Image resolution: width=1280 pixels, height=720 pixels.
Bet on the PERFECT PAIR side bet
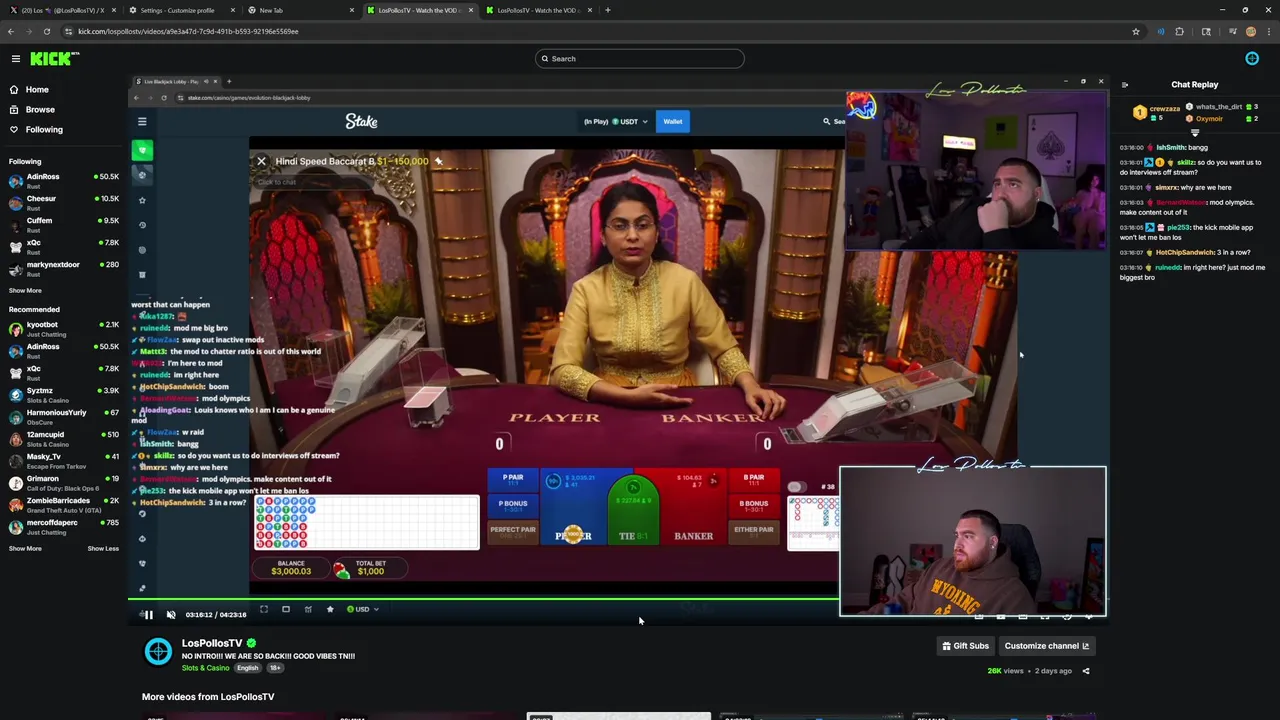513,532
